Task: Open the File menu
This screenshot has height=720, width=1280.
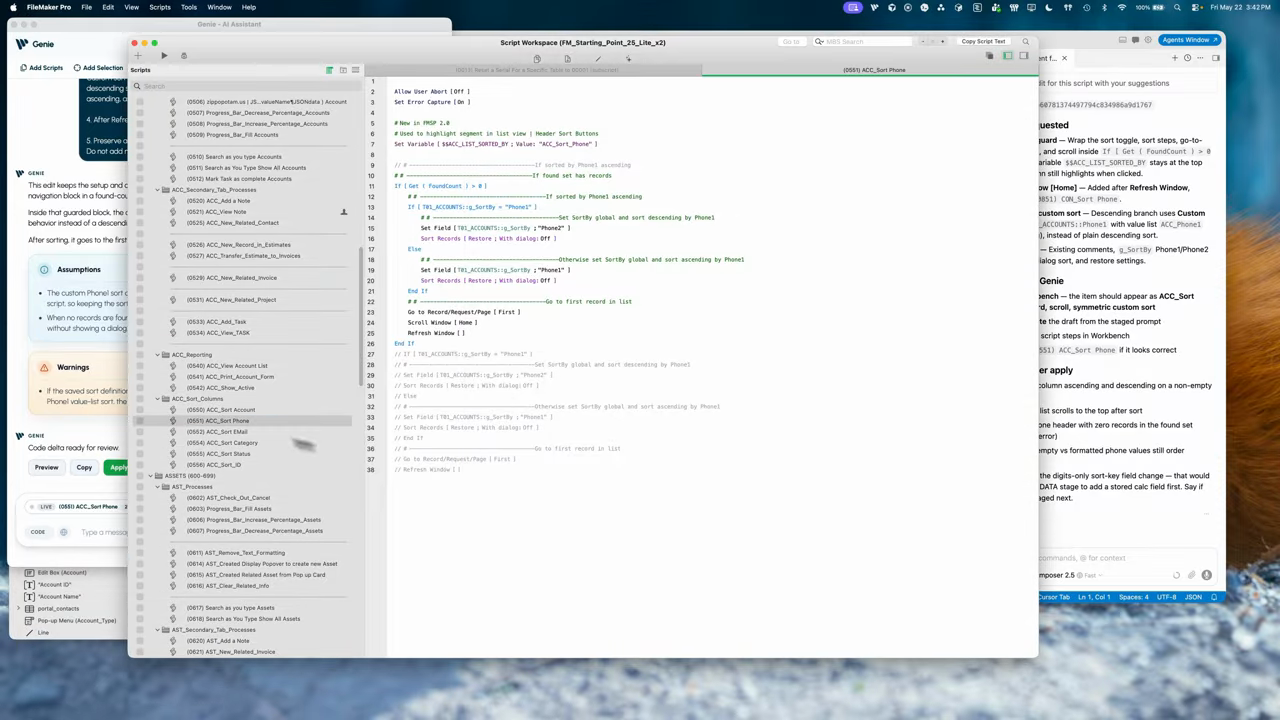Action: click(87, 7)
